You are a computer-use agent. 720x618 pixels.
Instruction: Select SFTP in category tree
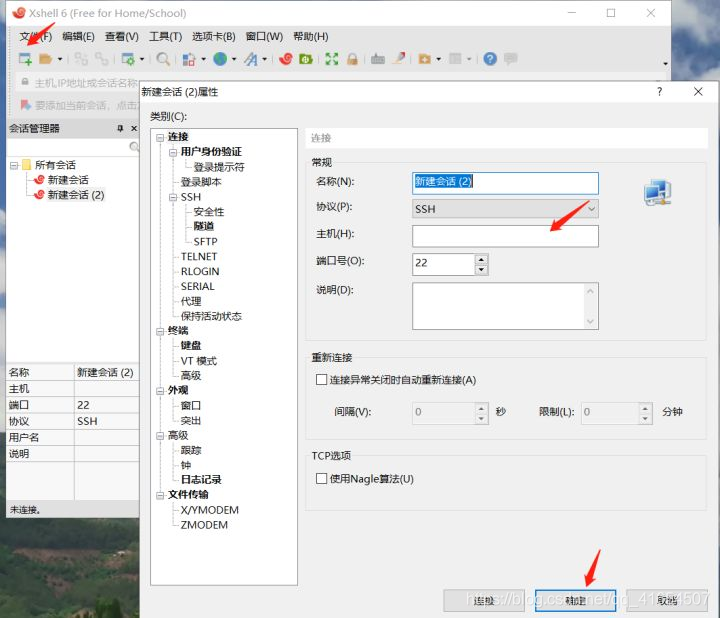click(x=205, y=242)
